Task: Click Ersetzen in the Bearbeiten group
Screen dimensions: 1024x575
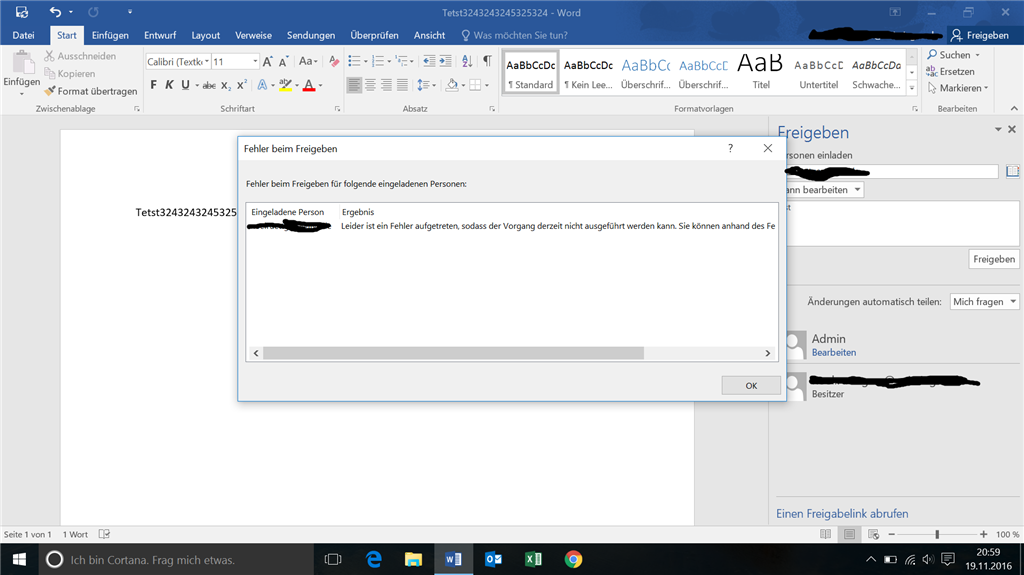Action: coord(950,72)
